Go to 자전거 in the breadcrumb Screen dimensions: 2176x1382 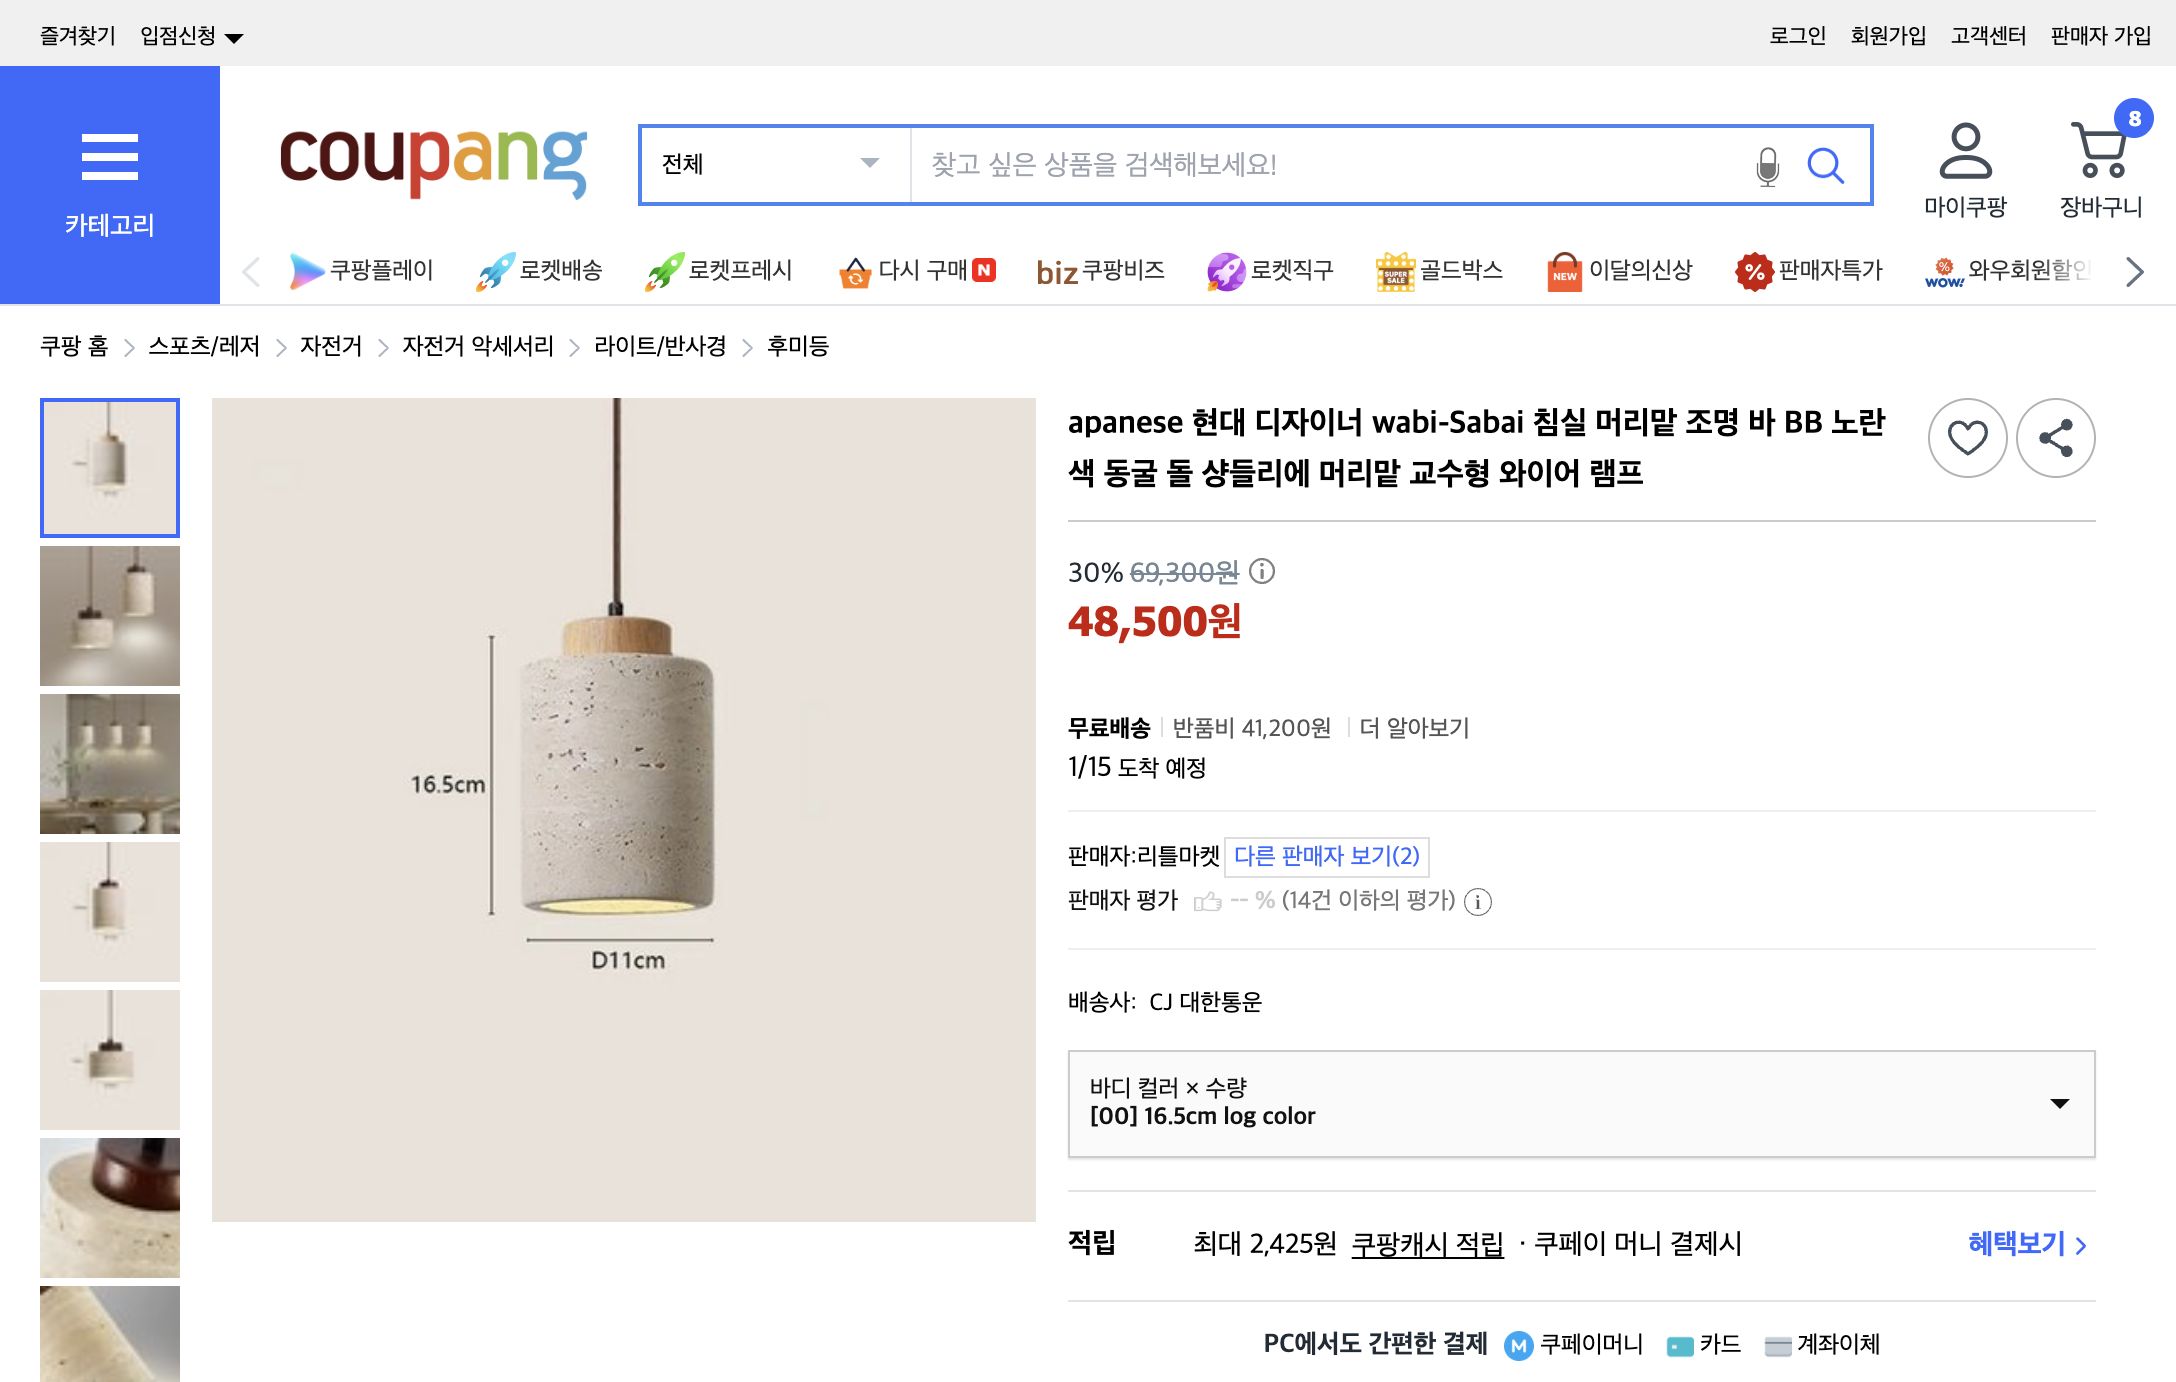[x=331, y=346]
